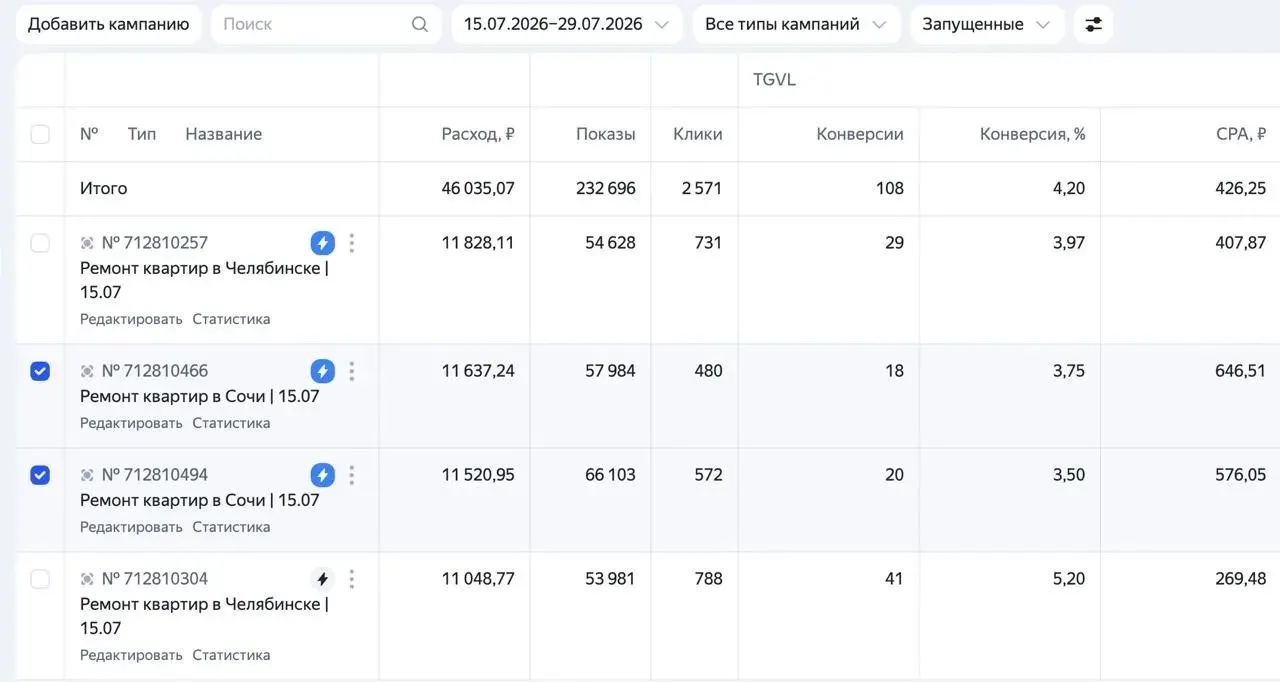Click campaign type icon before № 712810494
1280x682 pixels.
87,476
